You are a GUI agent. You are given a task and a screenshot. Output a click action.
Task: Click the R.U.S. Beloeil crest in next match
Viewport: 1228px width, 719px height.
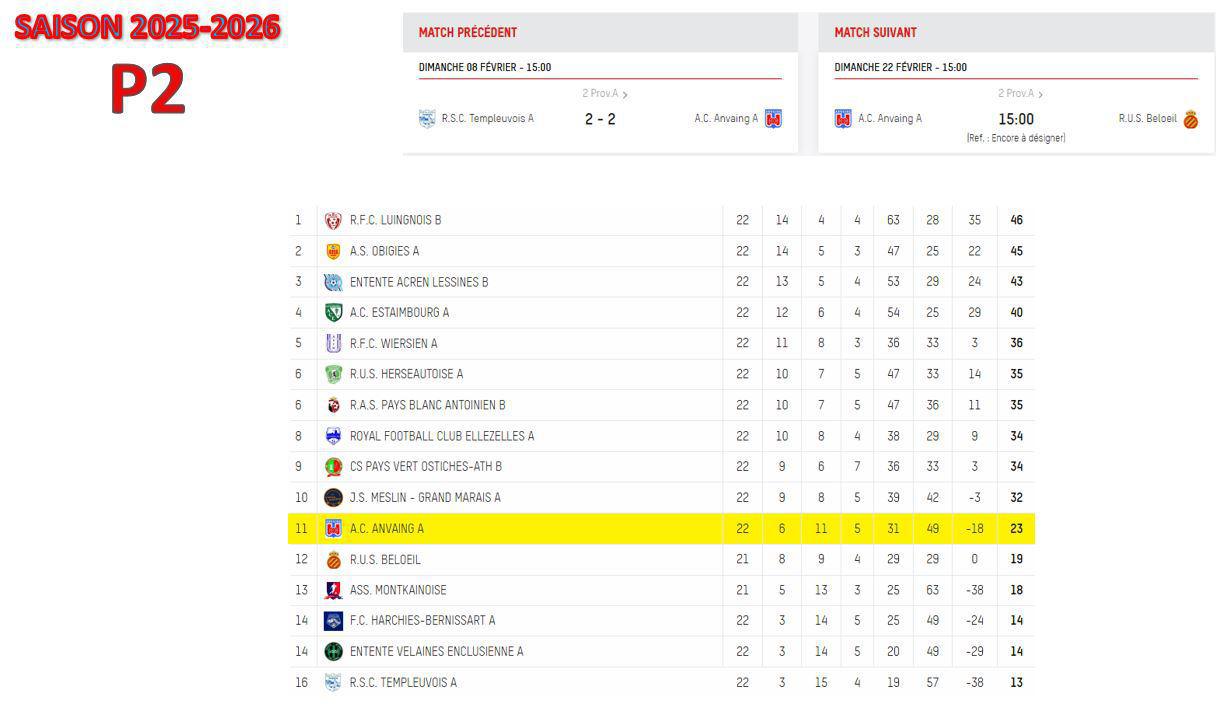click(x=1190, y=119)
